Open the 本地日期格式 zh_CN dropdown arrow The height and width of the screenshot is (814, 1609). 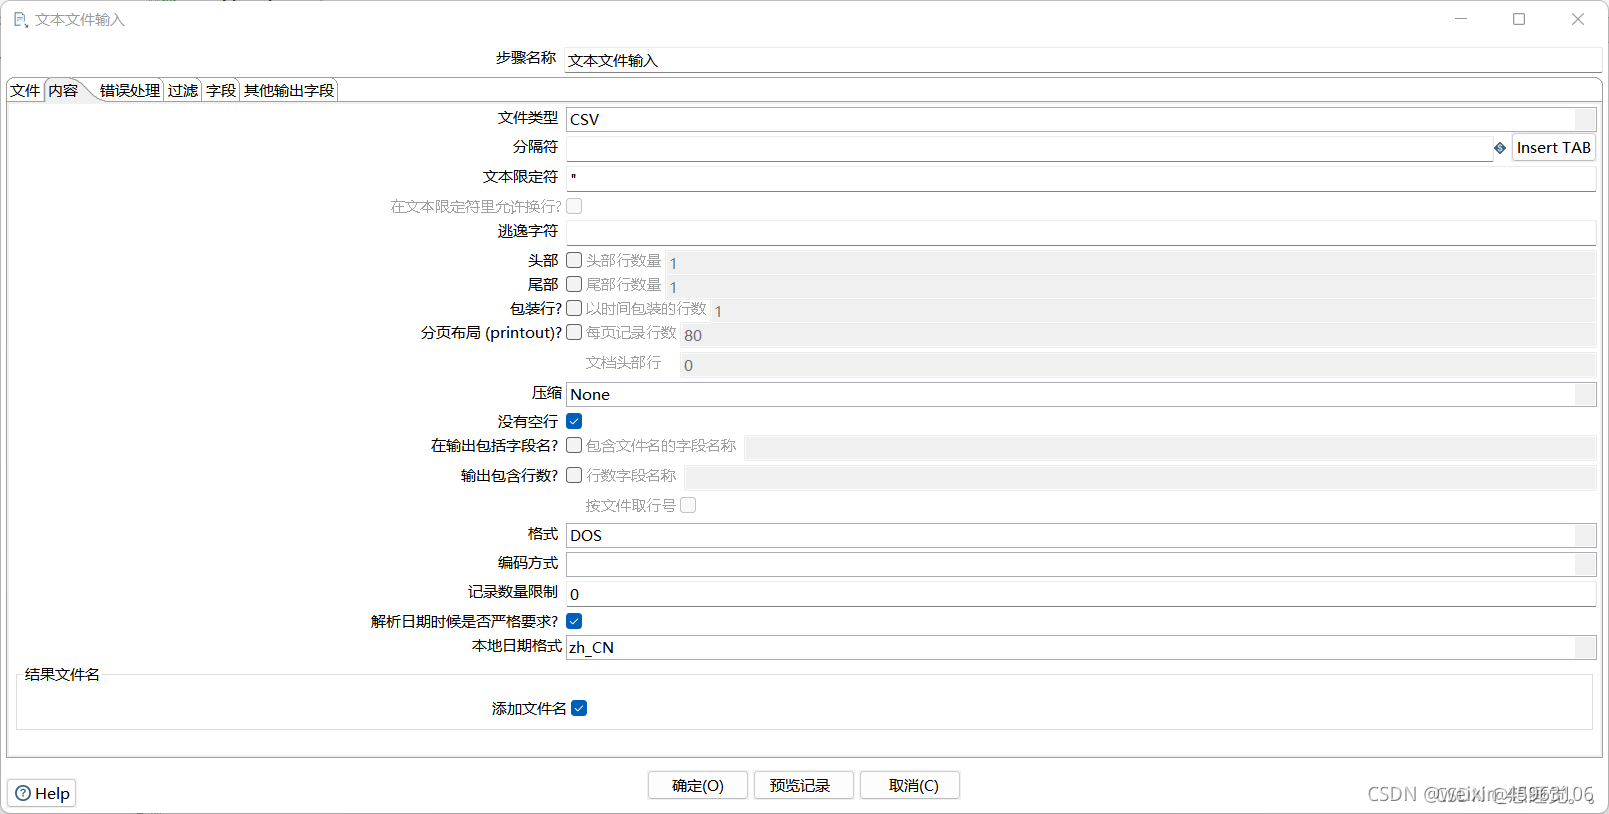[1585, 647]
